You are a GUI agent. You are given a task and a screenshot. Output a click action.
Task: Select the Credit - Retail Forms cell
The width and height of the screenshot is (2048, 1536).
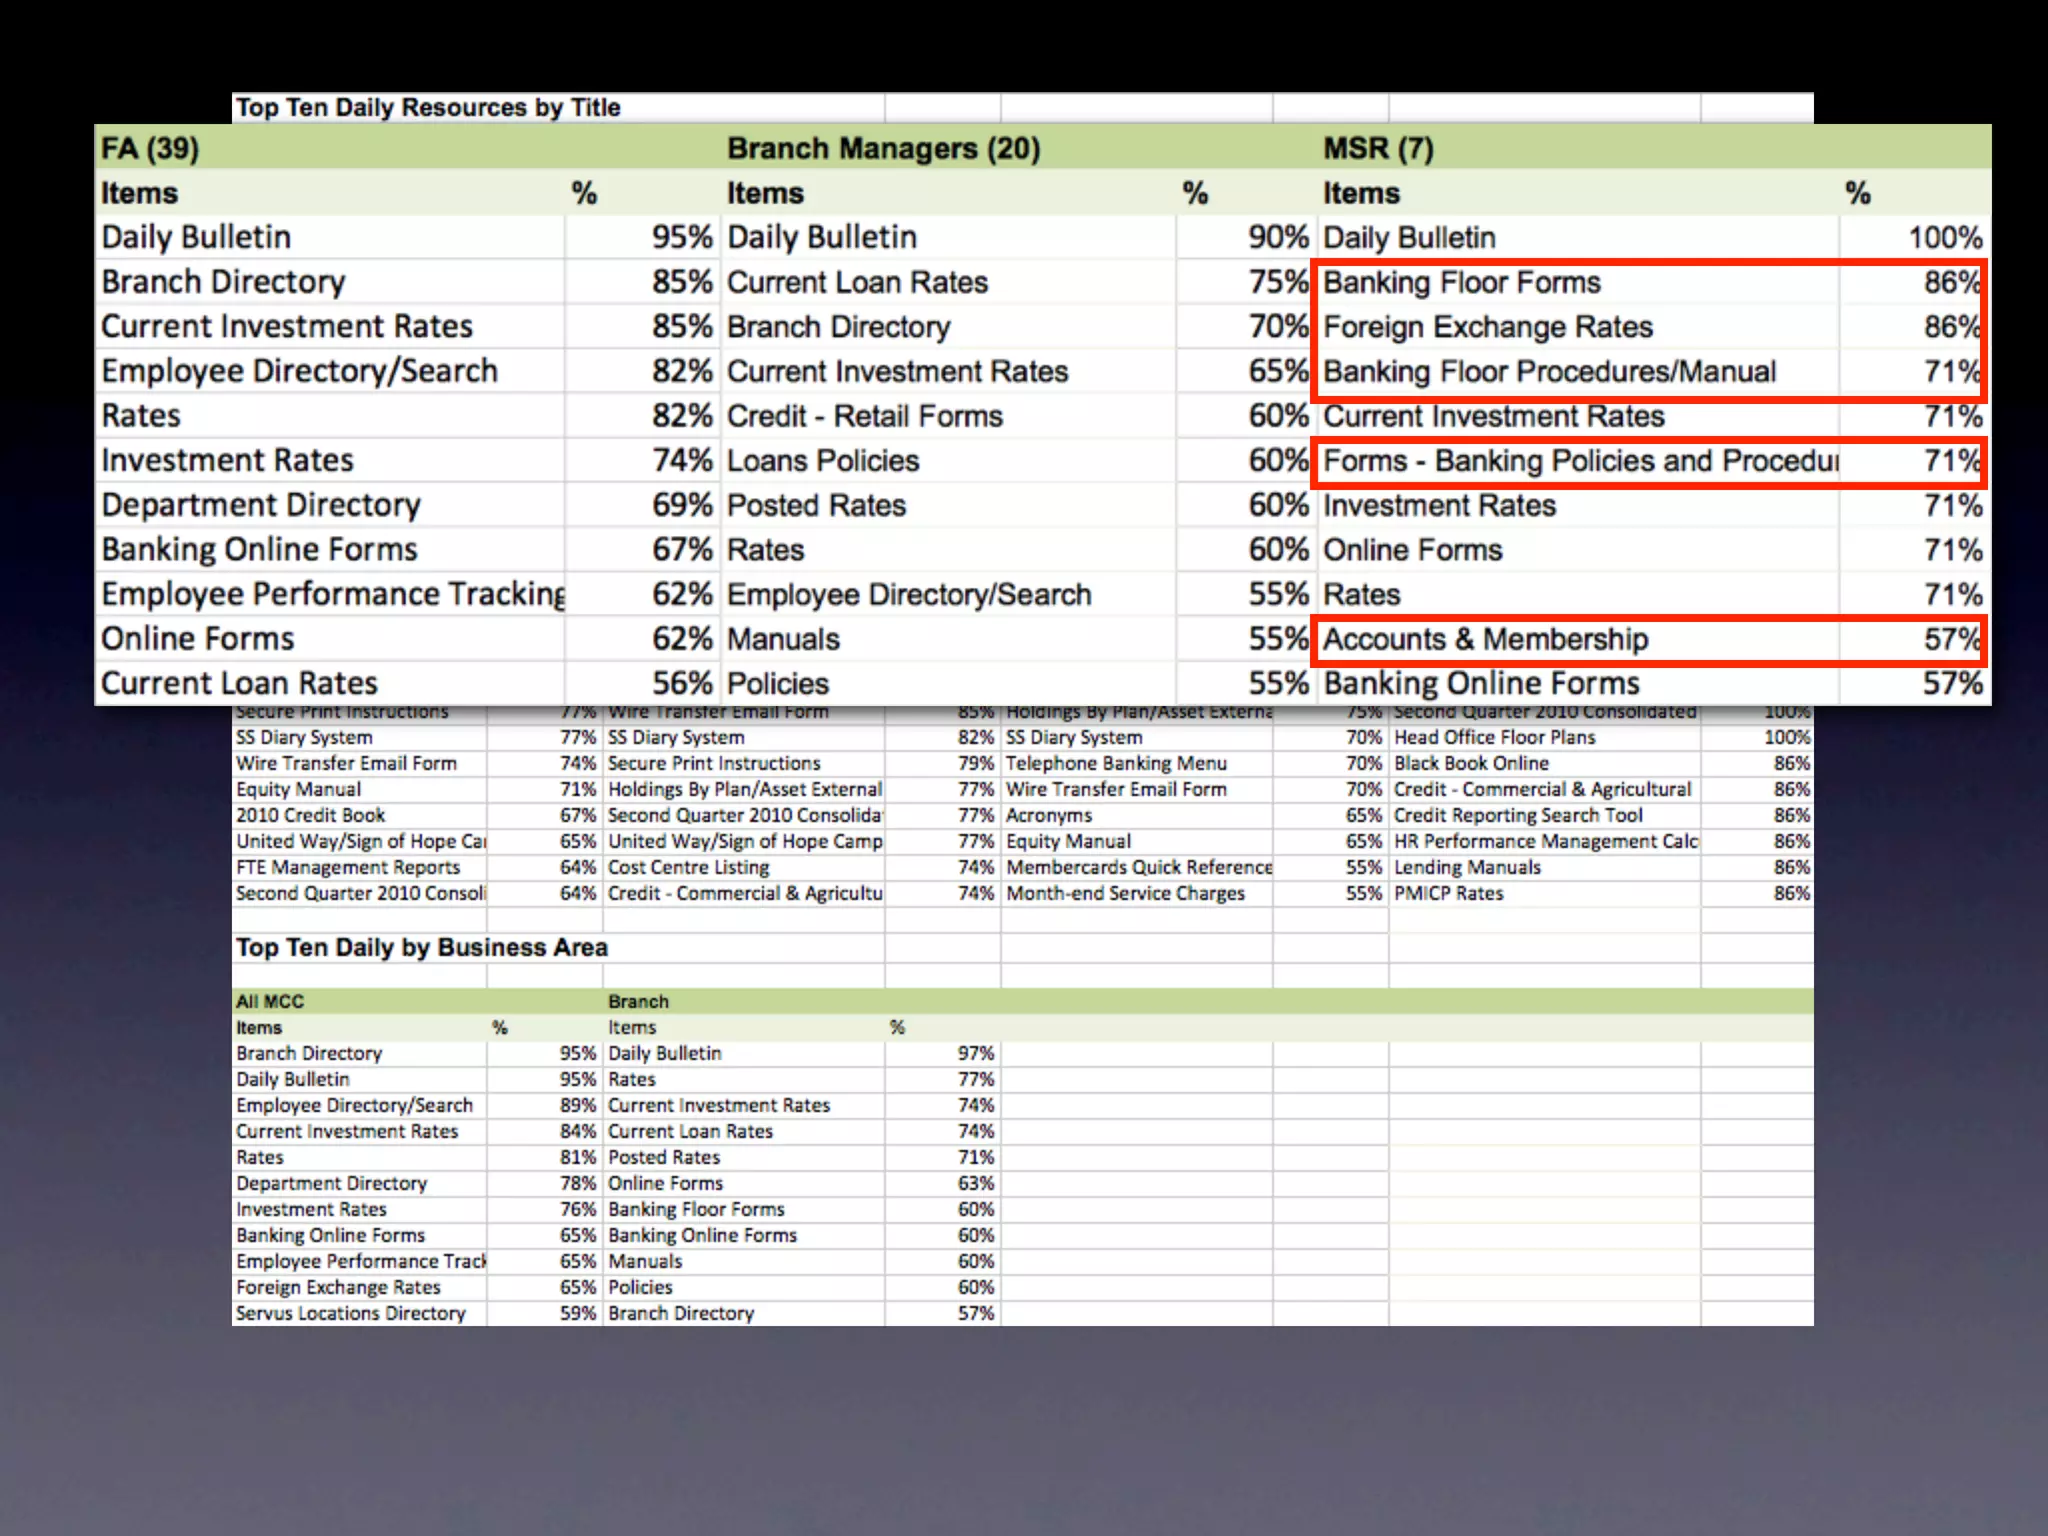(x=864, y=416)
